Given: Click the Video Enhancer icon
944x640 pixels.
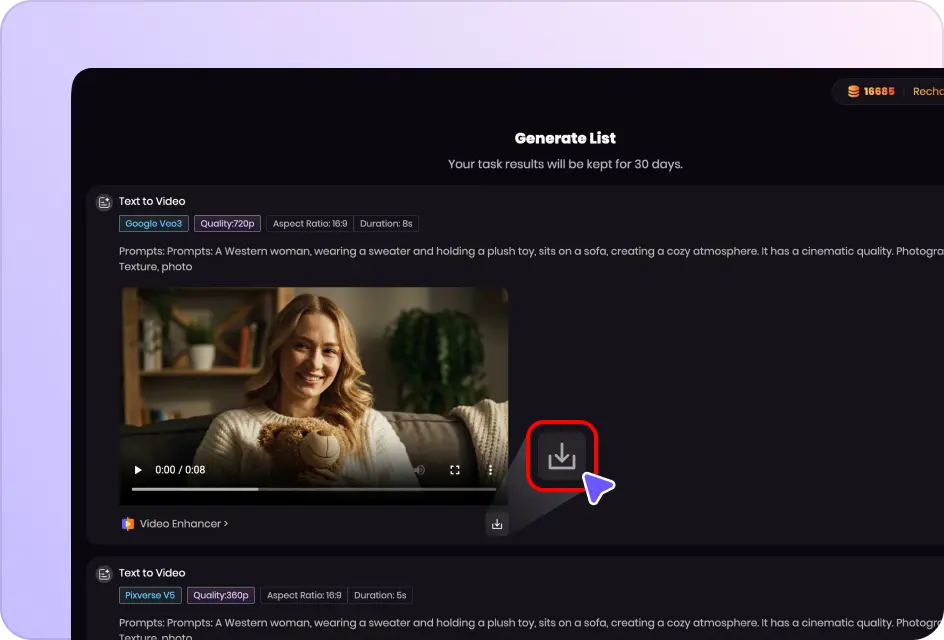Looking at the screenshot, I should point(127,523).
